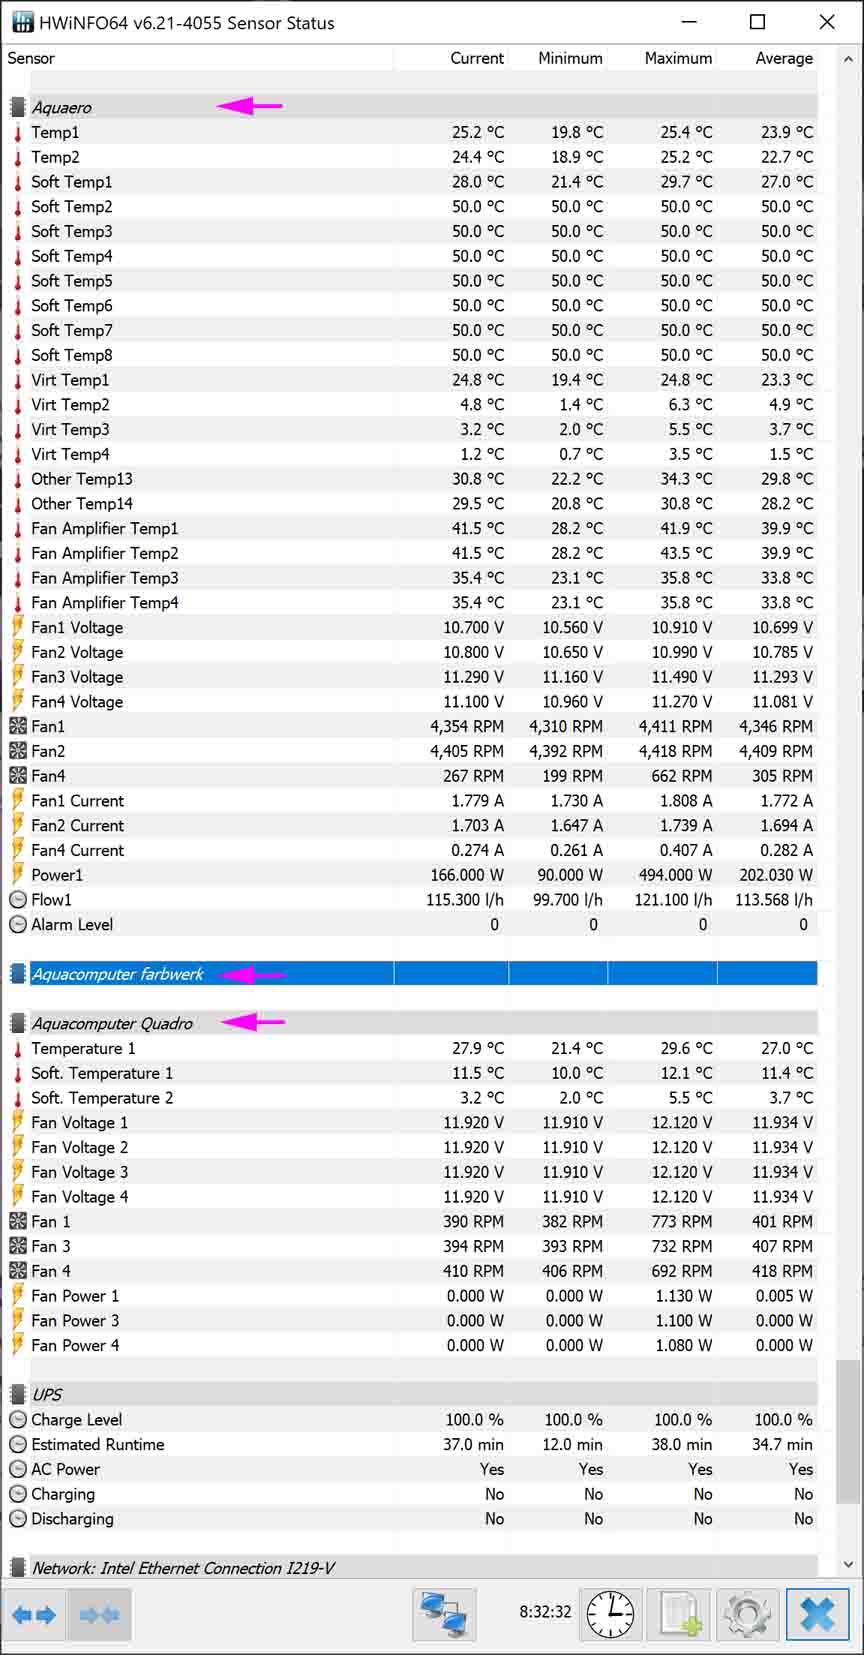Click the chip icon next to UPS

click(18, 1394)
